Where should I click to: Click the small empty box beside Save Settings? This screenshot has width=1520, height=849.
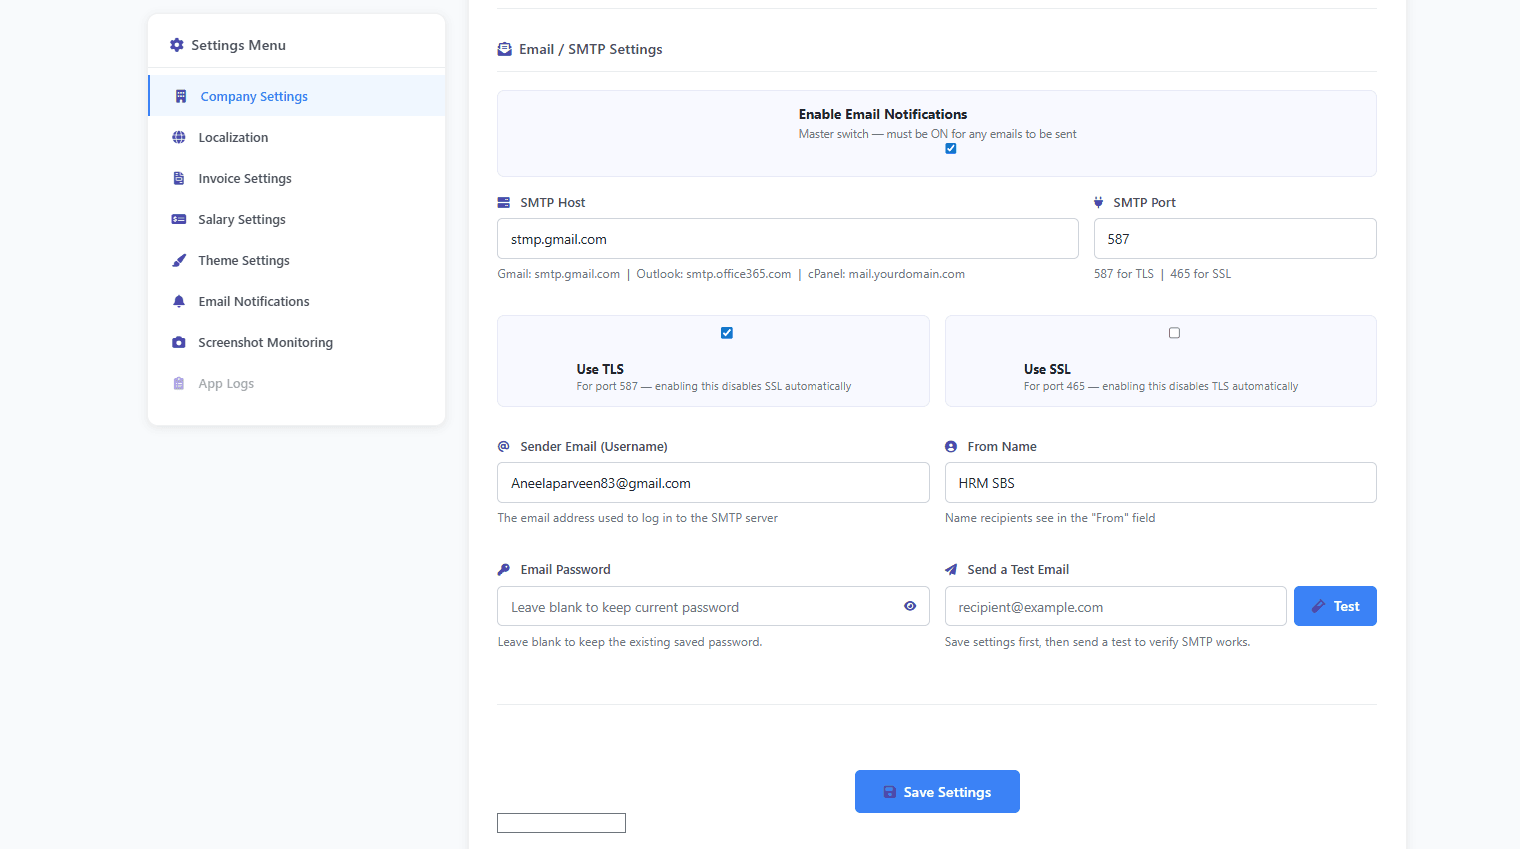pos(561,823)
